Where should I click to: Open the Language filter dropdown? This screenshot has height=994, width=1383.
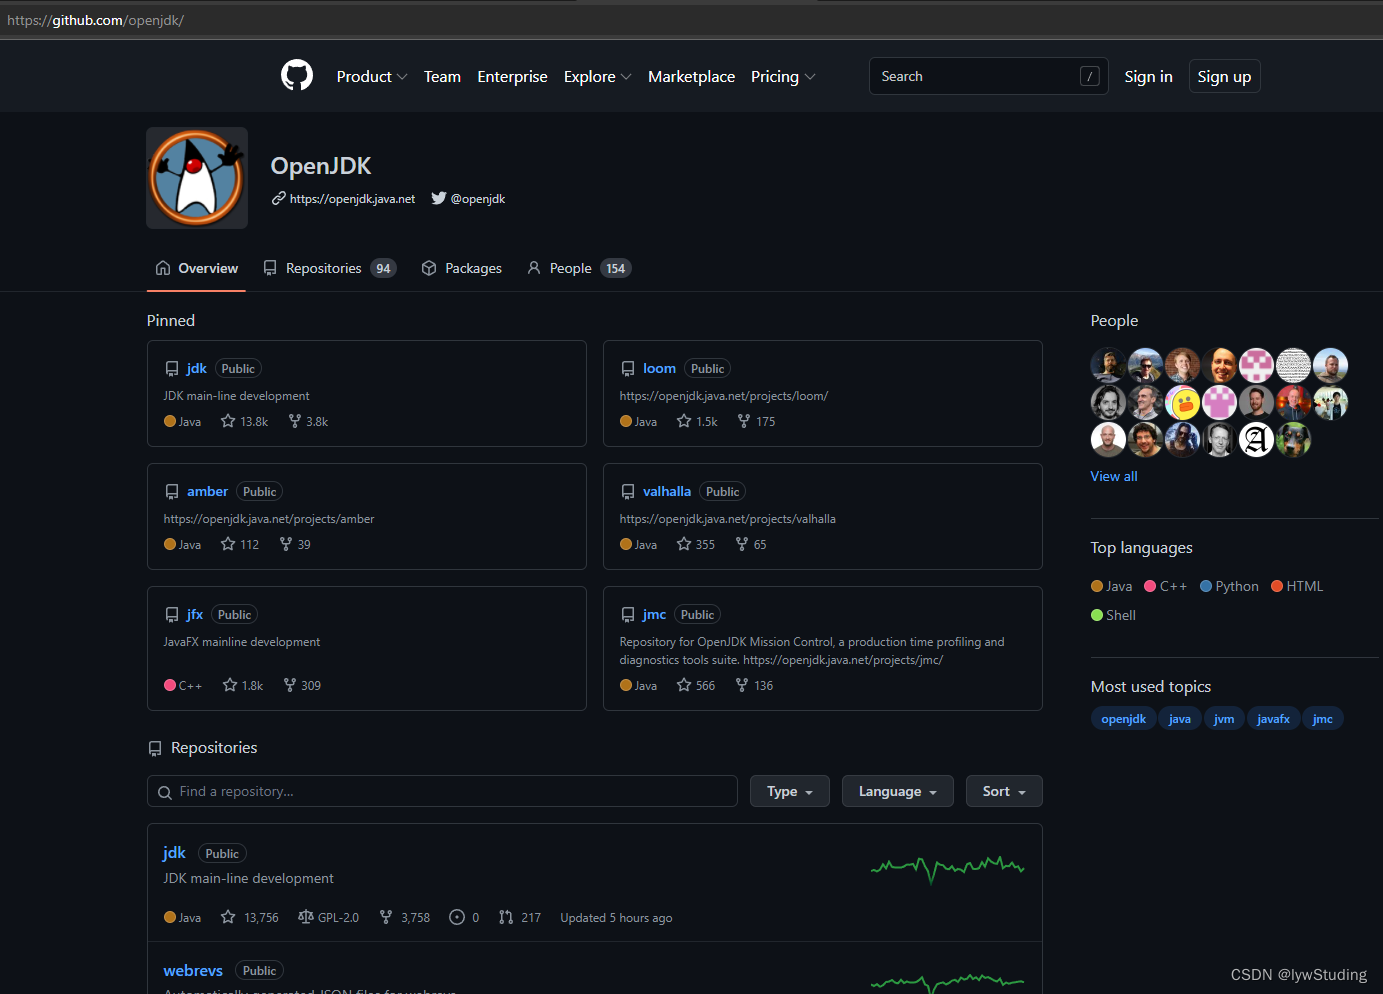[x=898, y=791]
